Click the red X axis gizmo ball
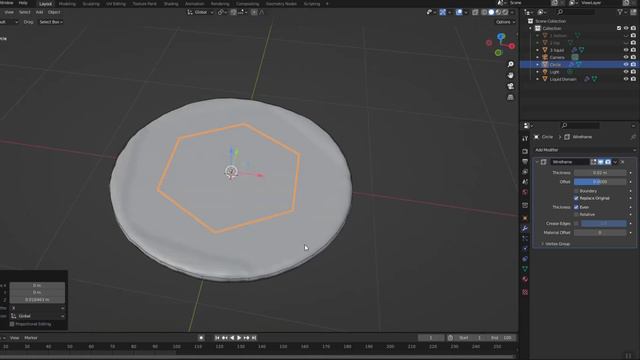The image size is (640, 360). [512, 46]
